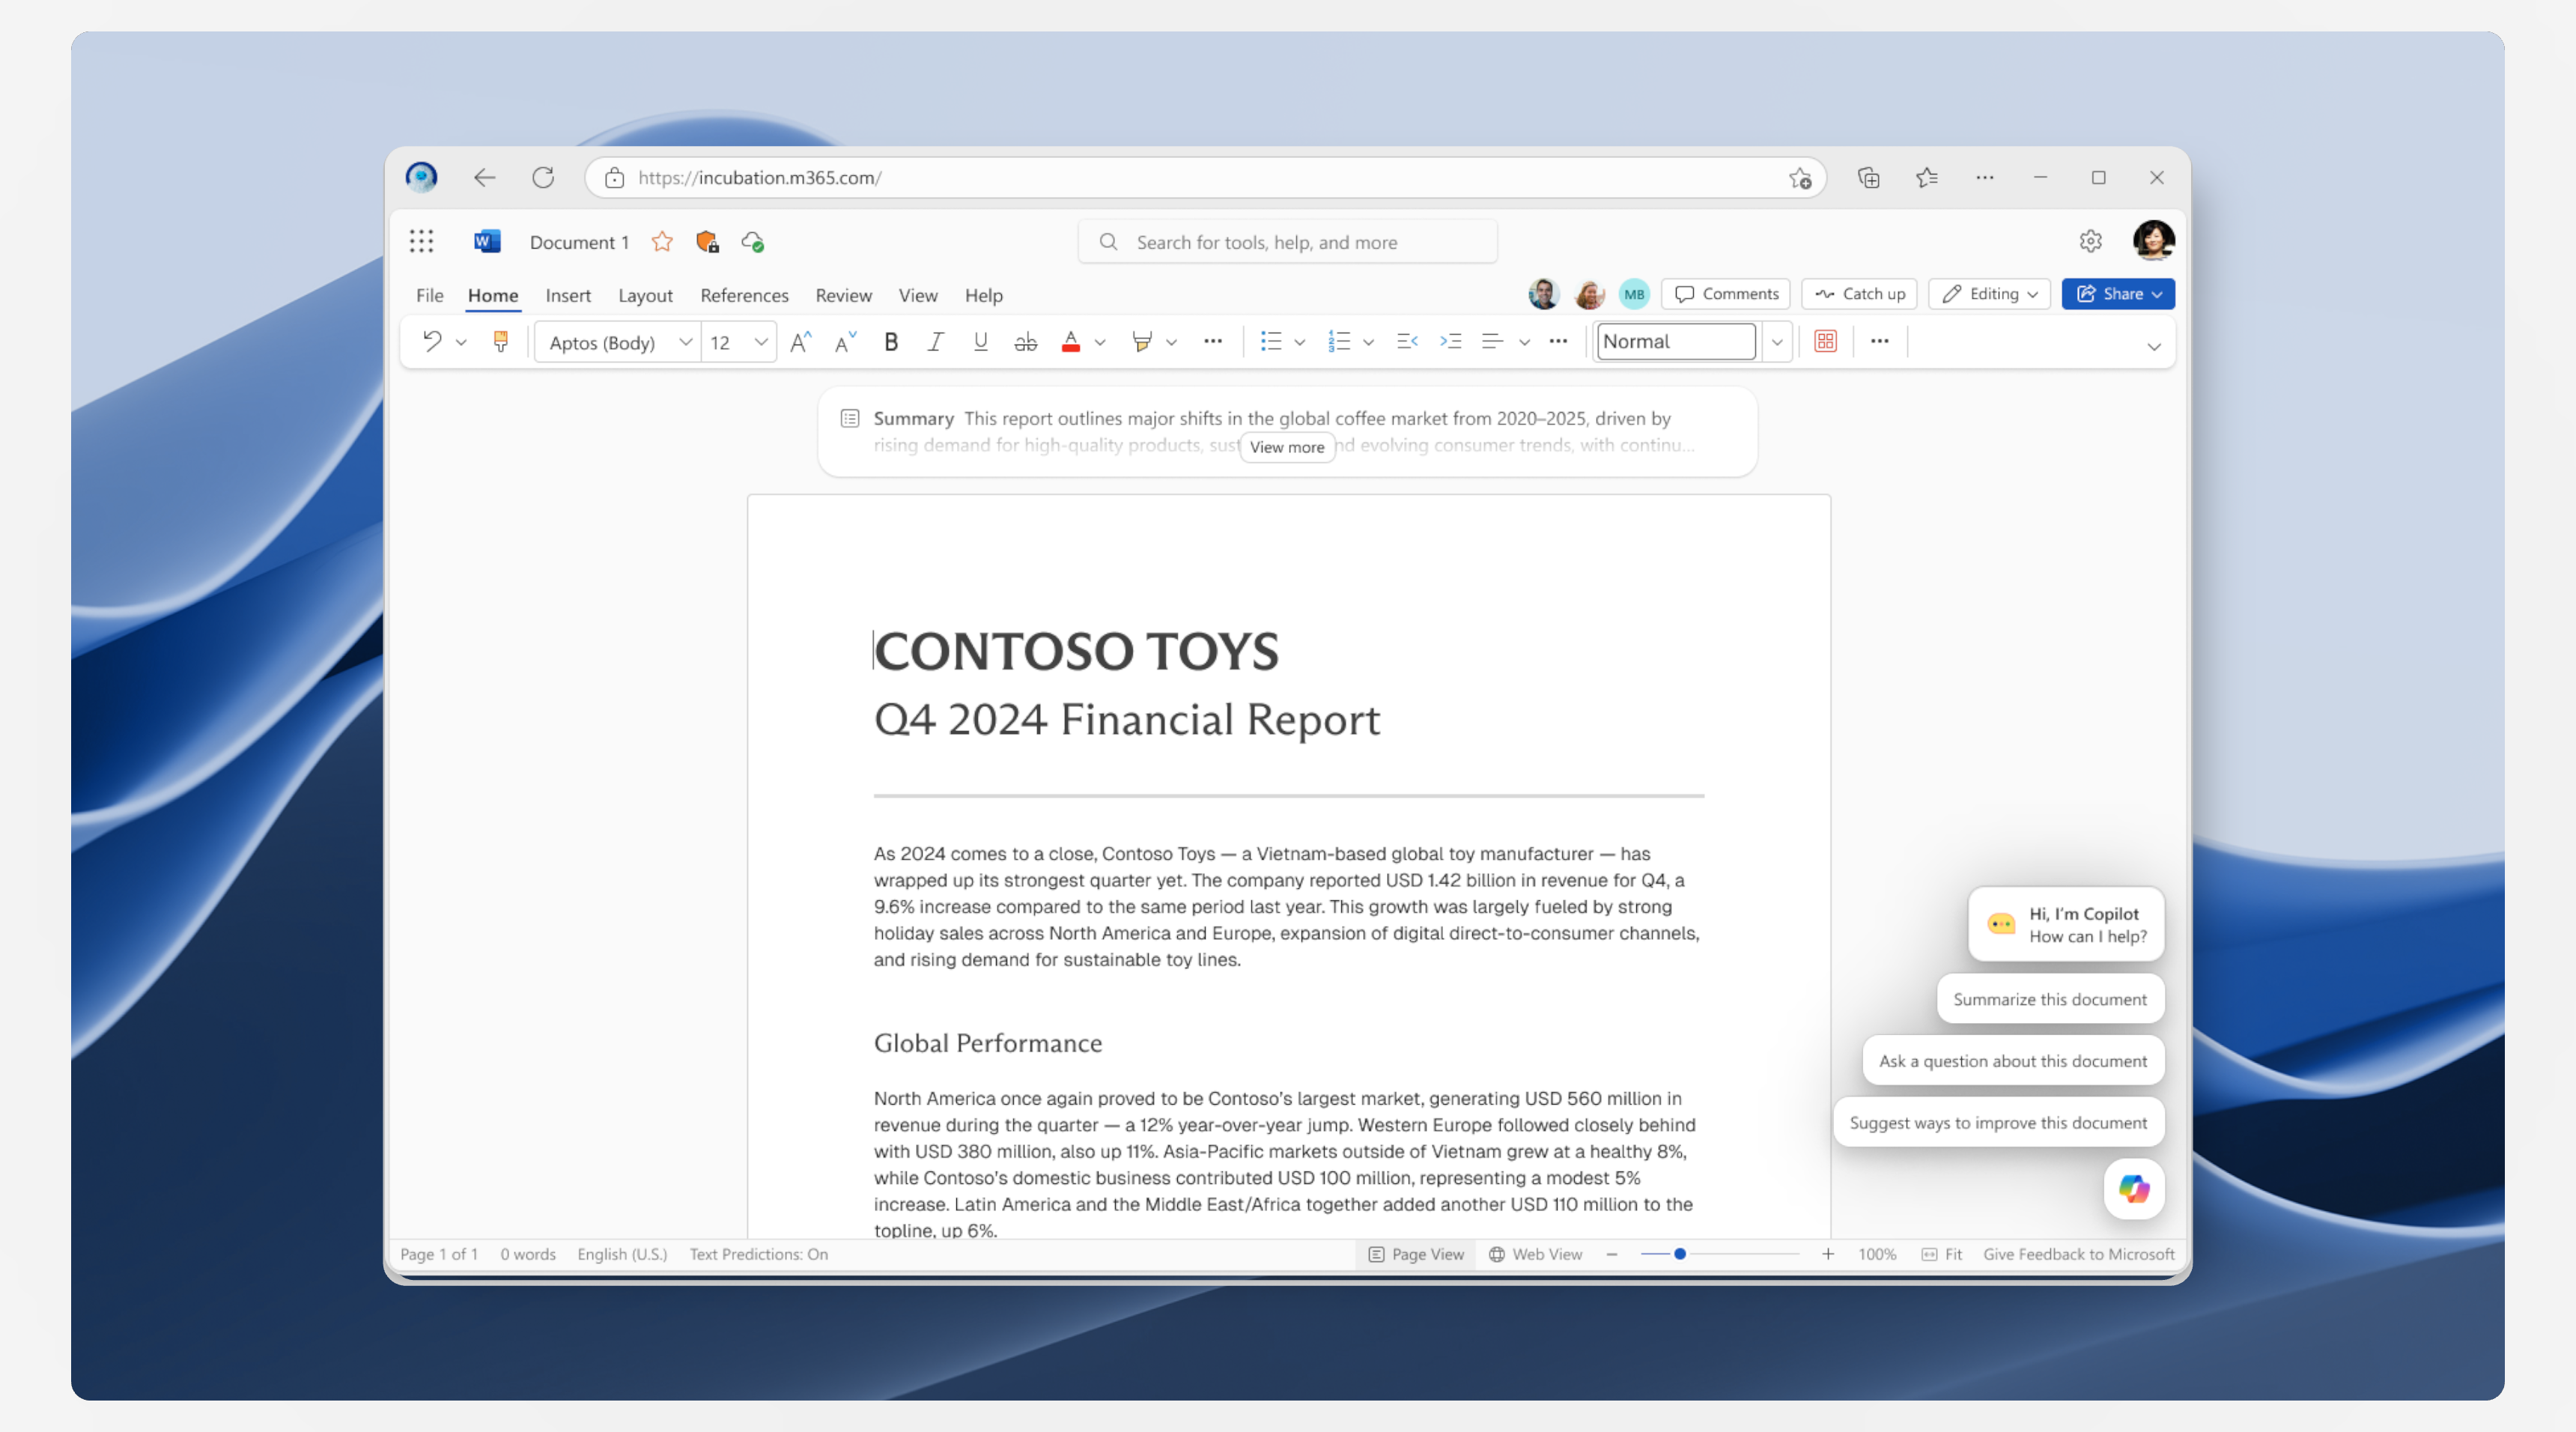2576x1432 pixels.
Task: Open more paragraph options ellipsis
Action: (x=1558, y=342)
